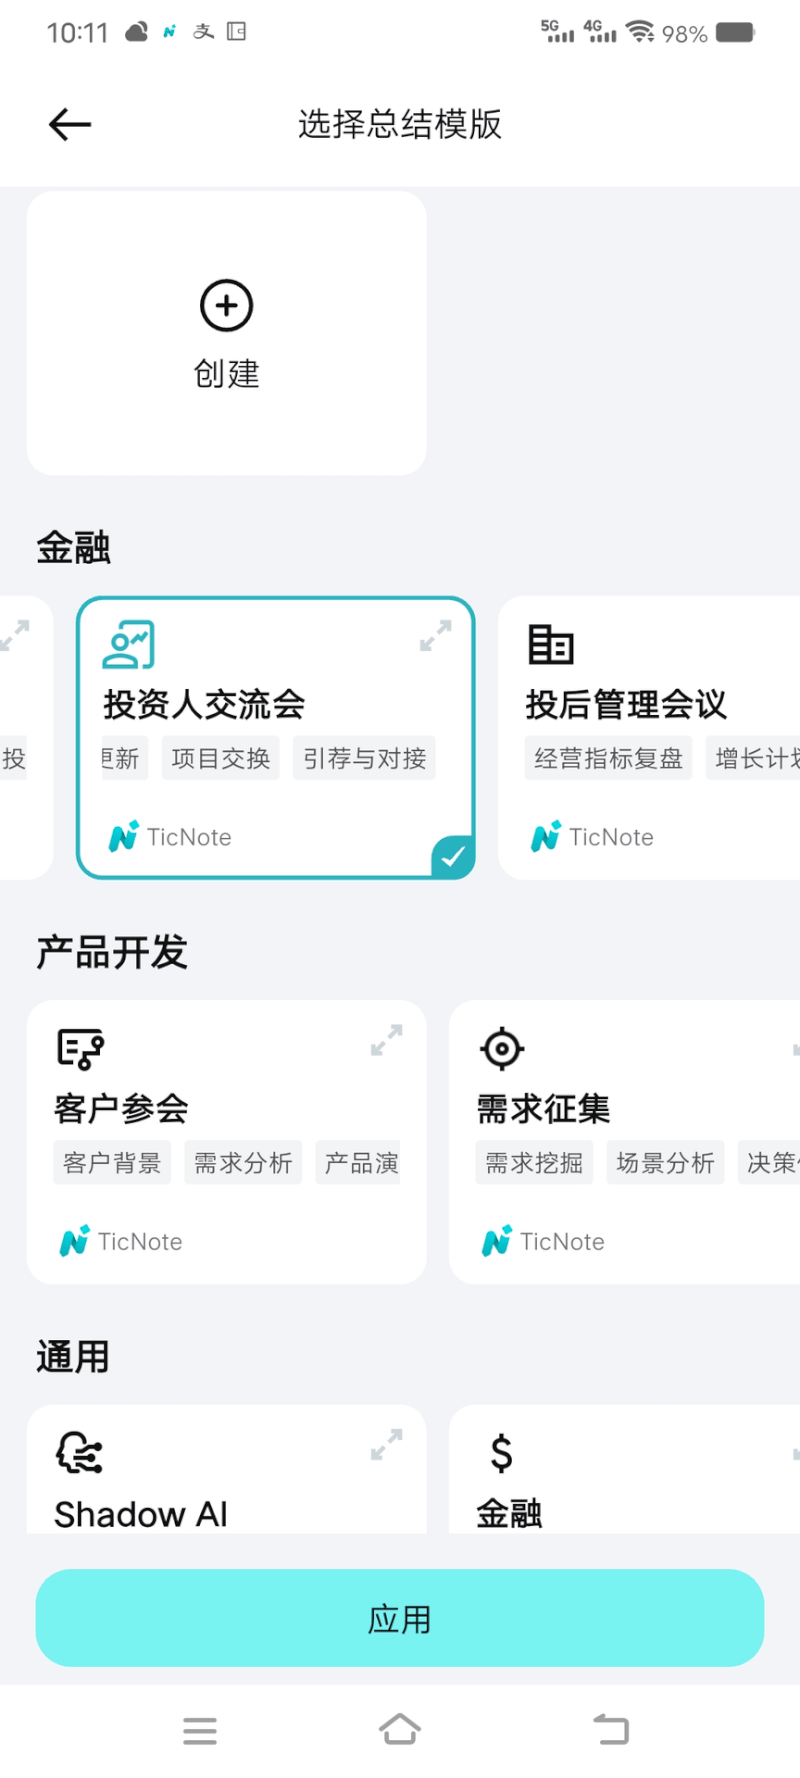The width and height of the screenshot is (800, 1778).
Task: Toggle the checkmark on the 投资人交流会 card
Action: pos(453,857)
